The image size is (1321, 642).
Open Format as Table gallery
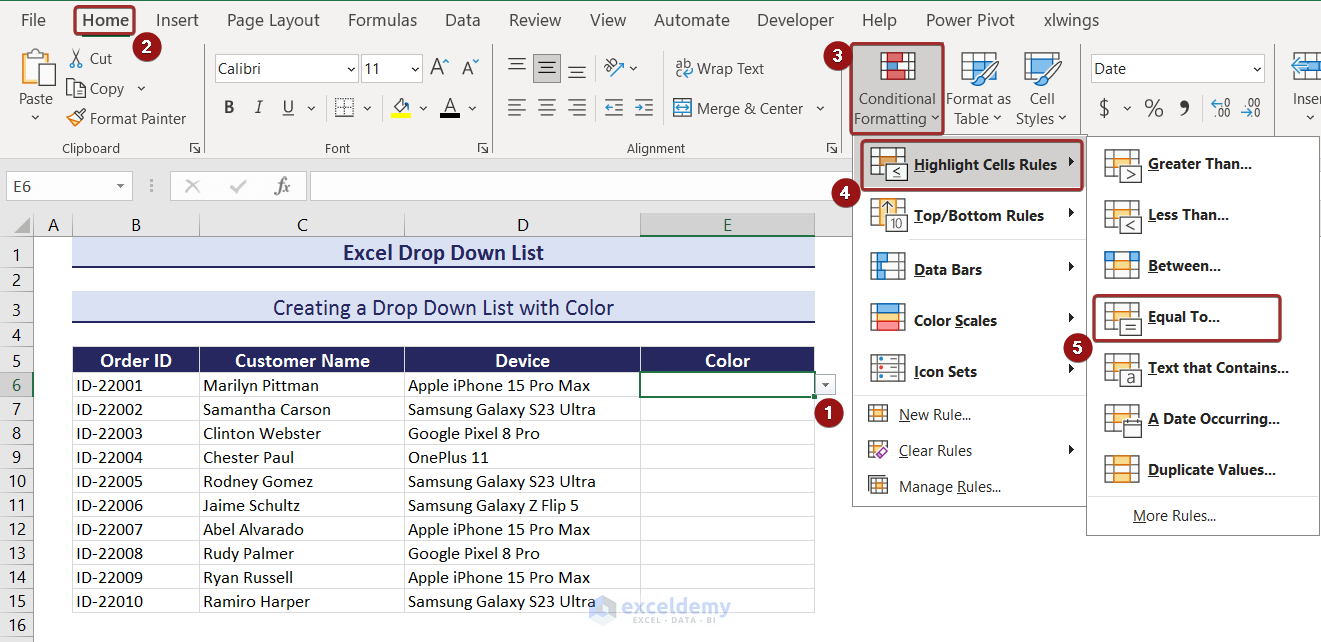(x=978, y=89)
